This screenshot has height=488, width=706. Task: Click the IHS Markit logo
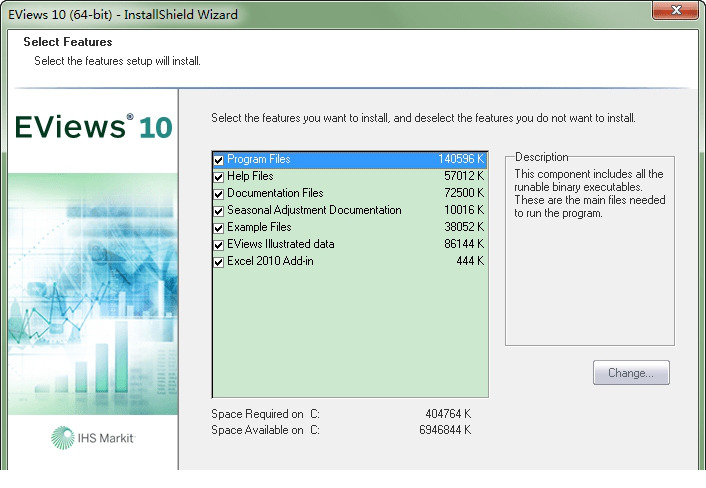[93, 438]
